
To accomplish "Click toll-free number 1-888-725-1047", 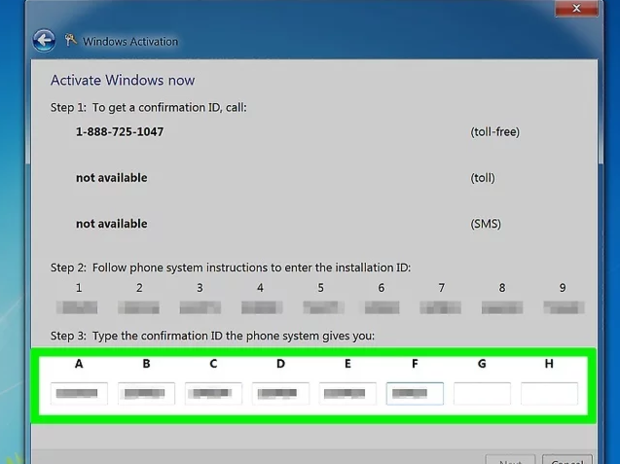I will point(120,132).
